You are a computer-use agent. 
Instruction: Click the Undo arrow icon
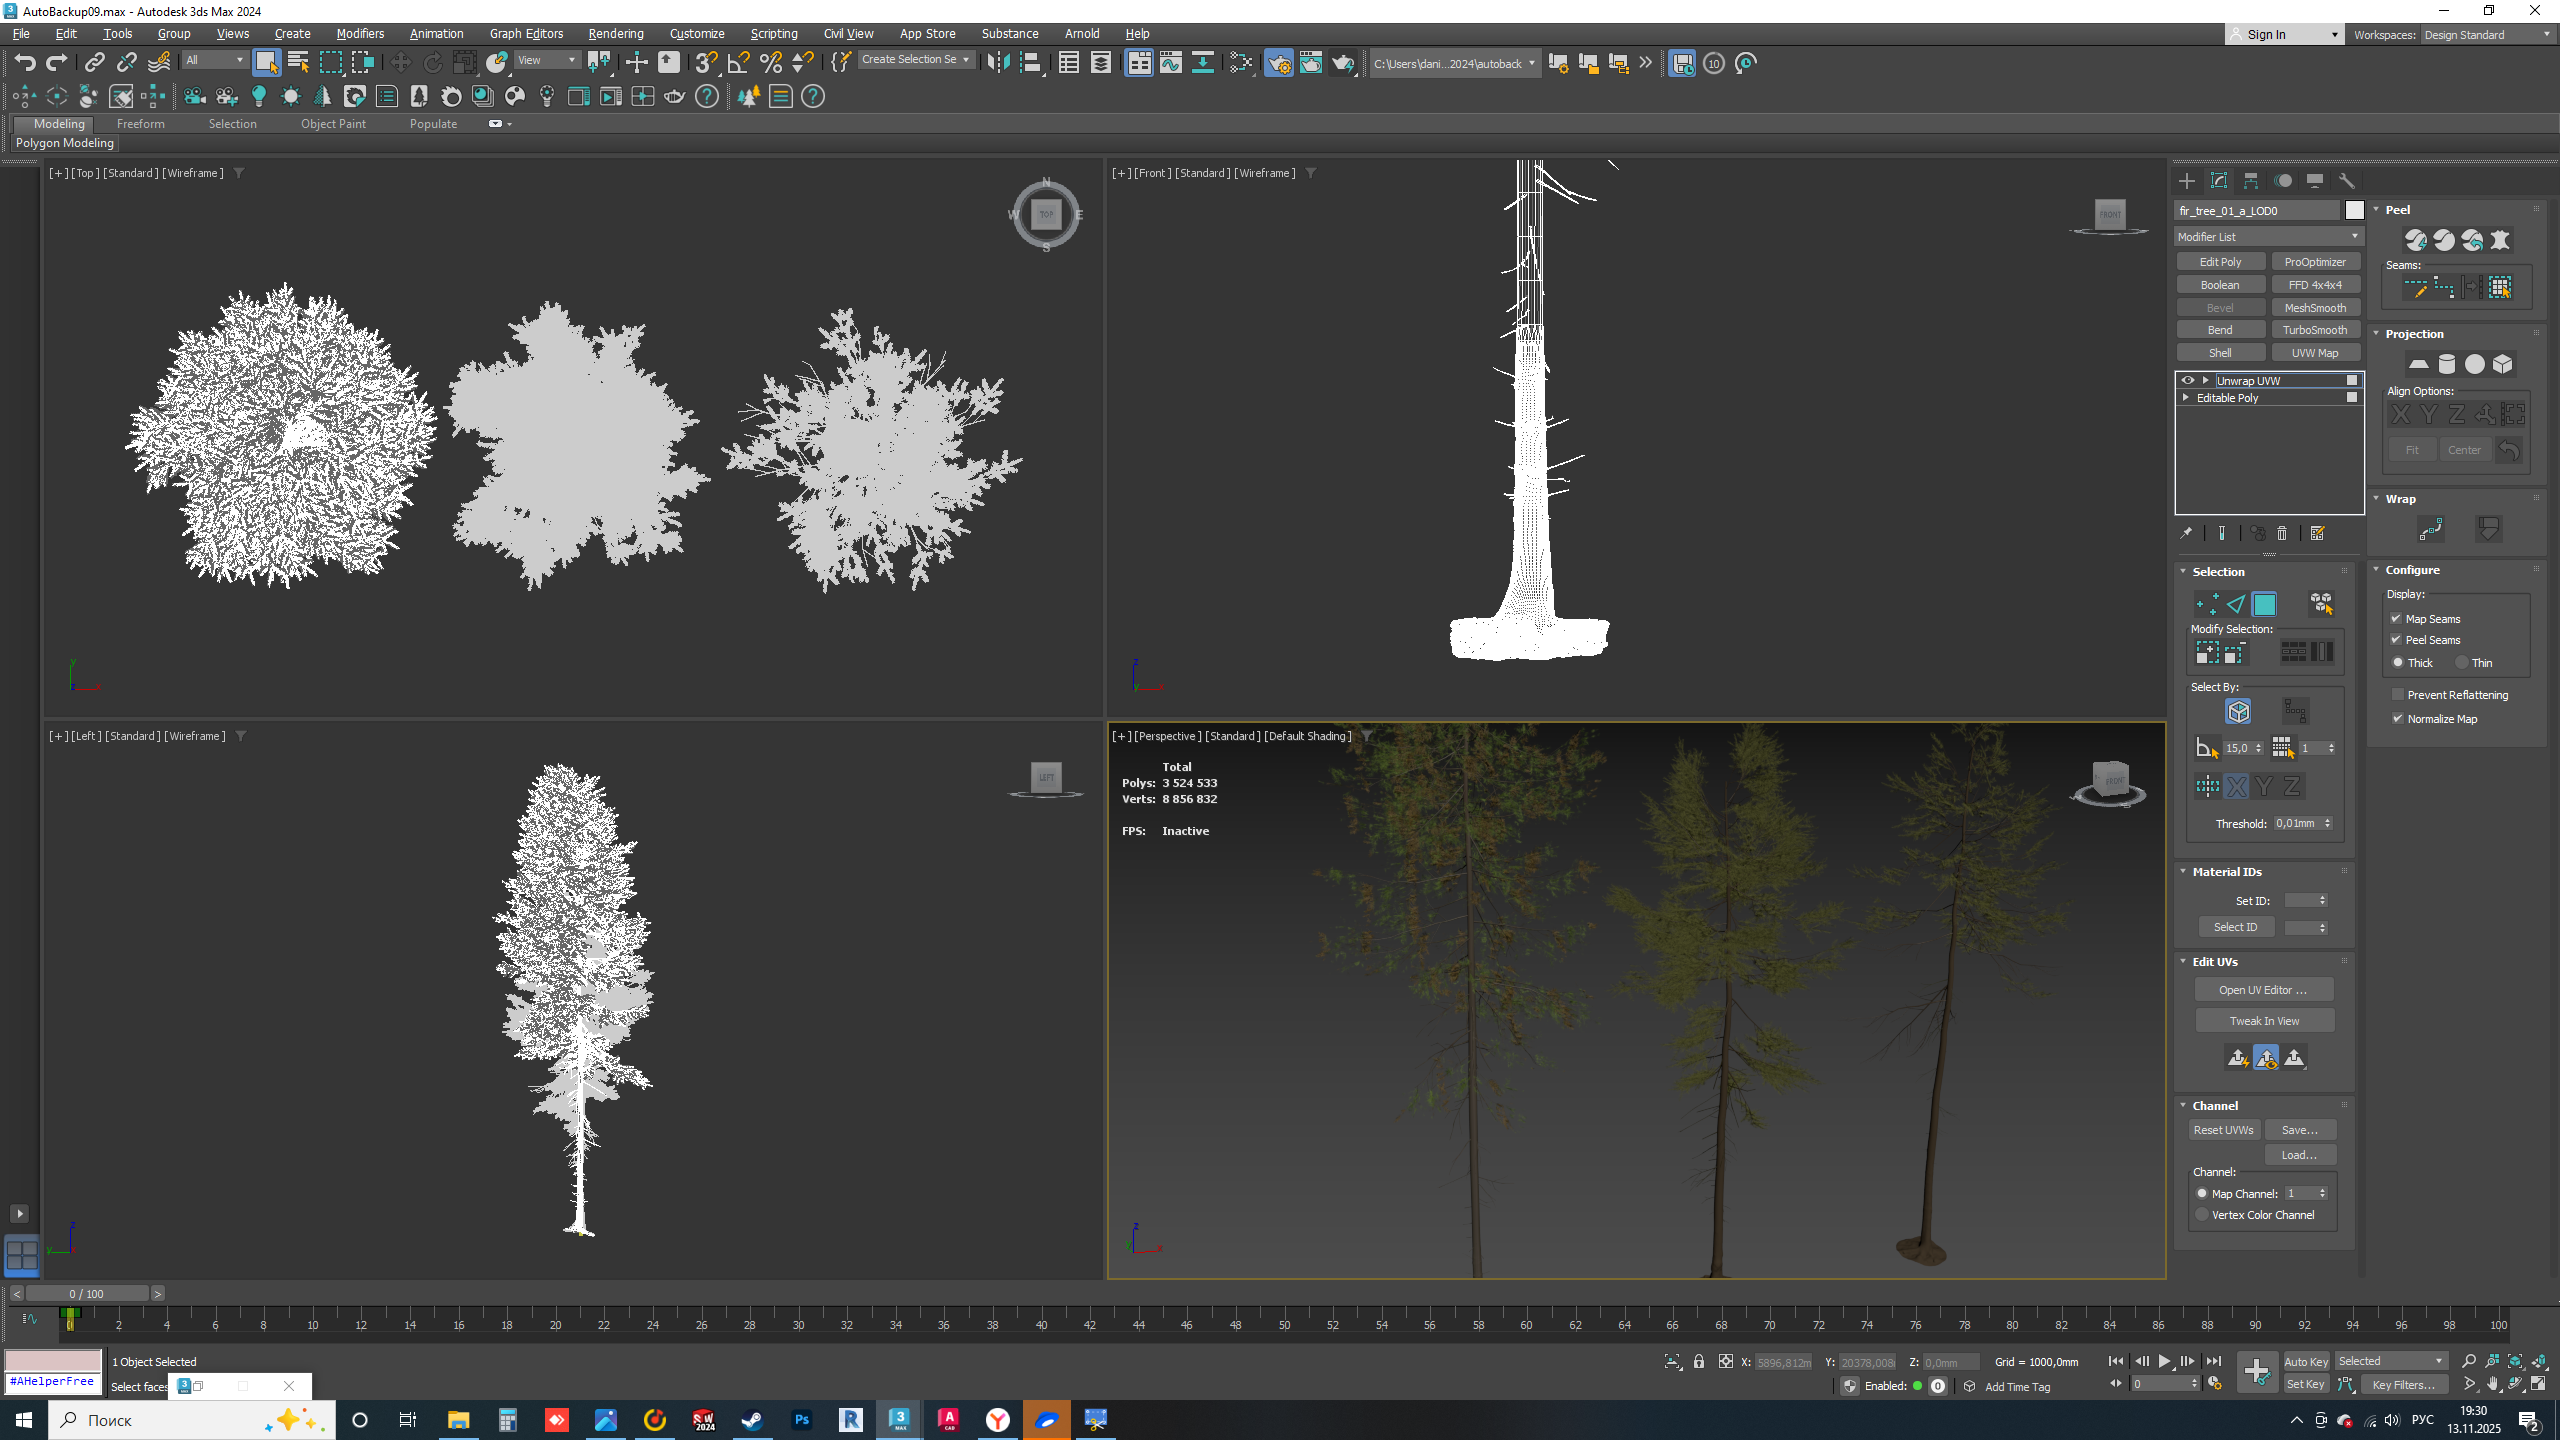[x=25, y=63]
